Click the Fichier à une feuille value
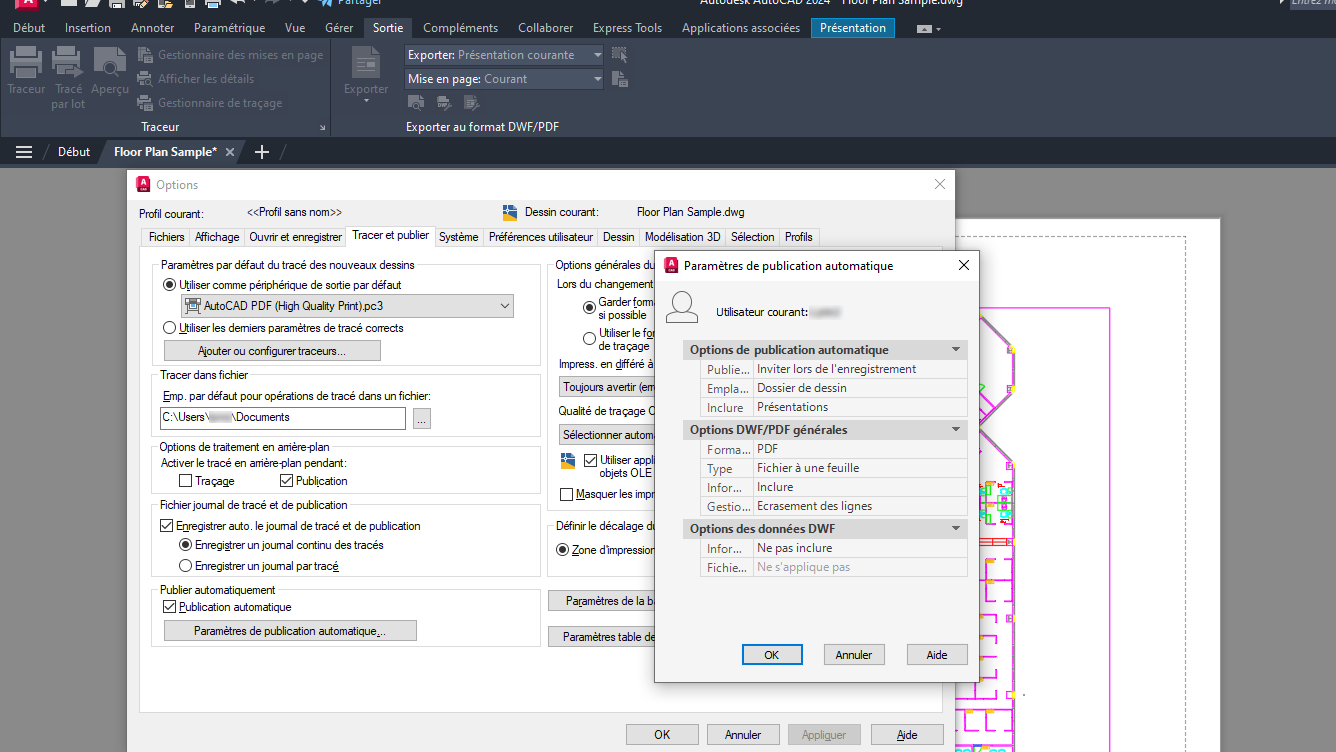This screenshot has height=752, width=1336. tap(860, 468)
